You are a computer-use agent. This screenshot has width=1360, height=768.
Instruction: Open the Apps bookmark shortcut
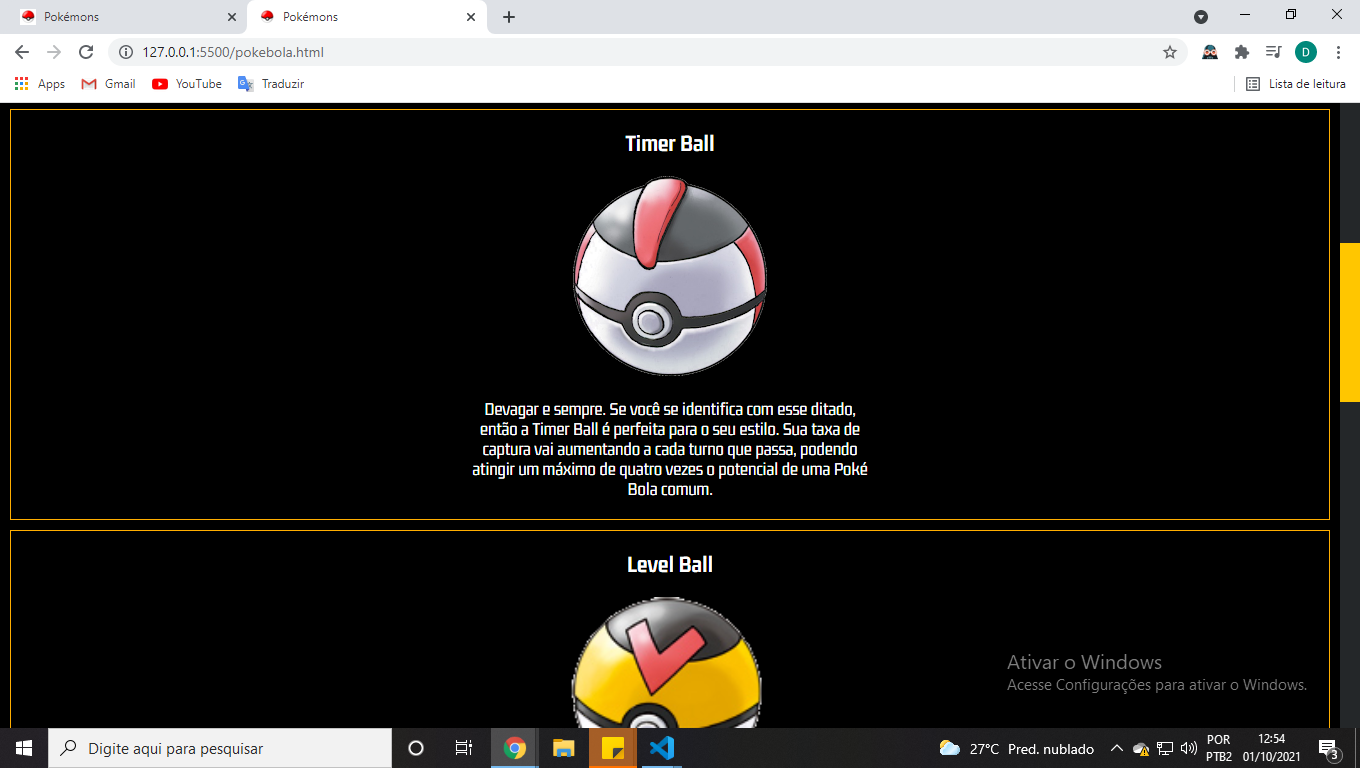[40, 84]
